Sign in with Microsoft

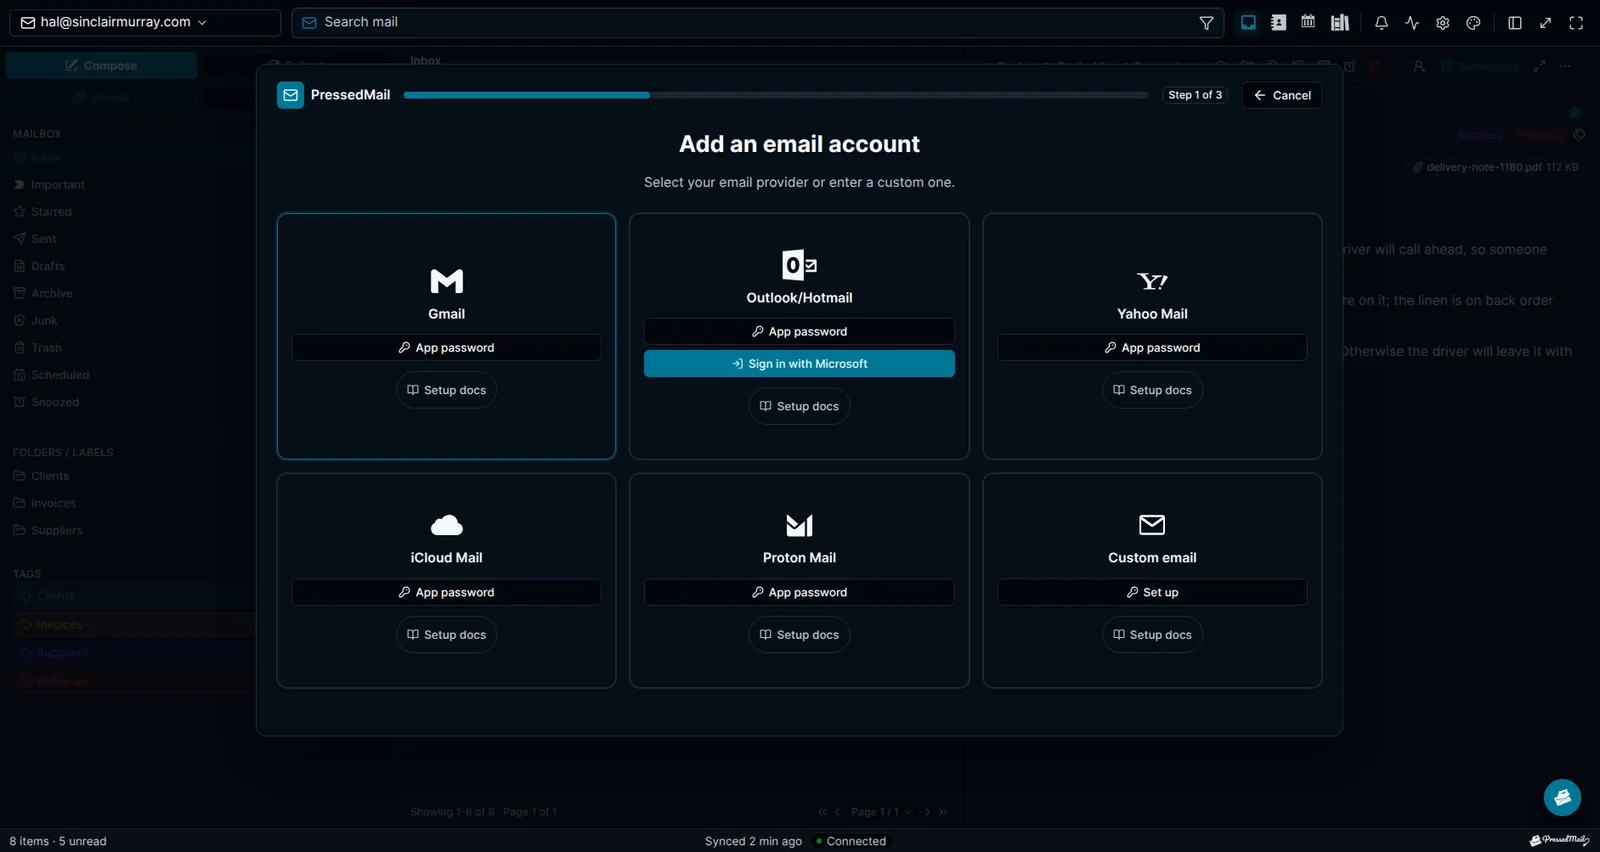[799, 364]
